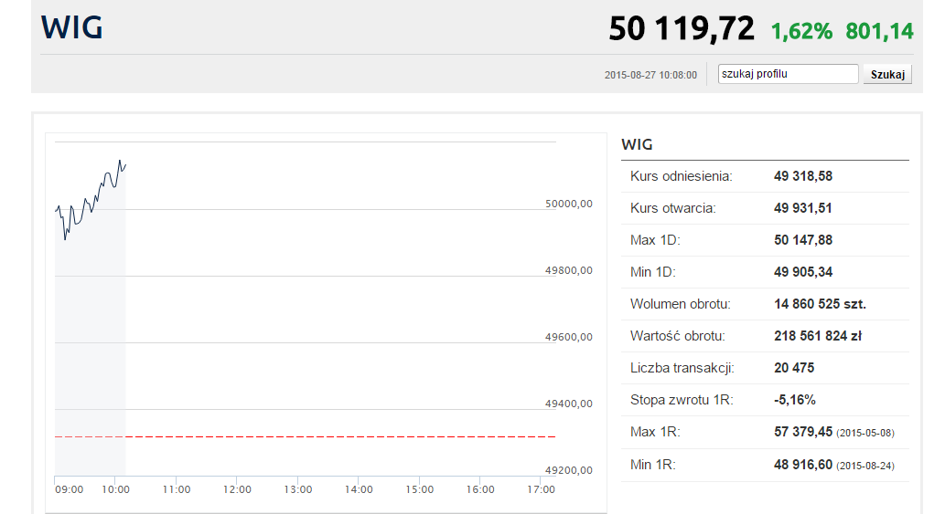
Task: Click the 13:00 label on time axis
Action: [x=298, y=489]
